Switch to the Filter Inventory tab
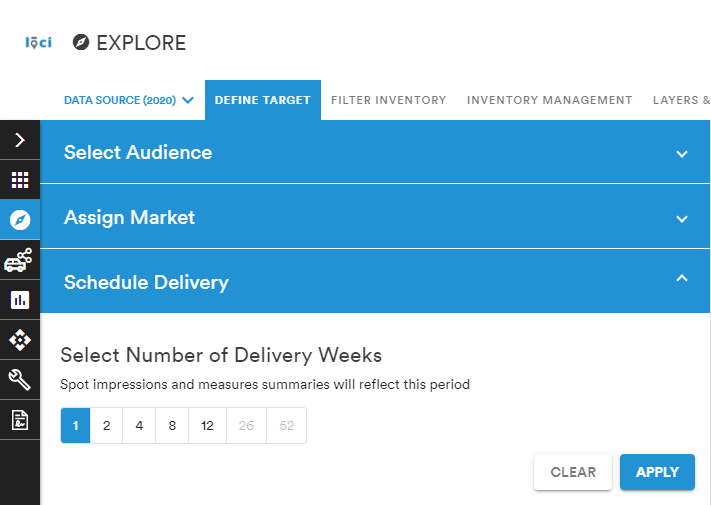 click(389, 100)
